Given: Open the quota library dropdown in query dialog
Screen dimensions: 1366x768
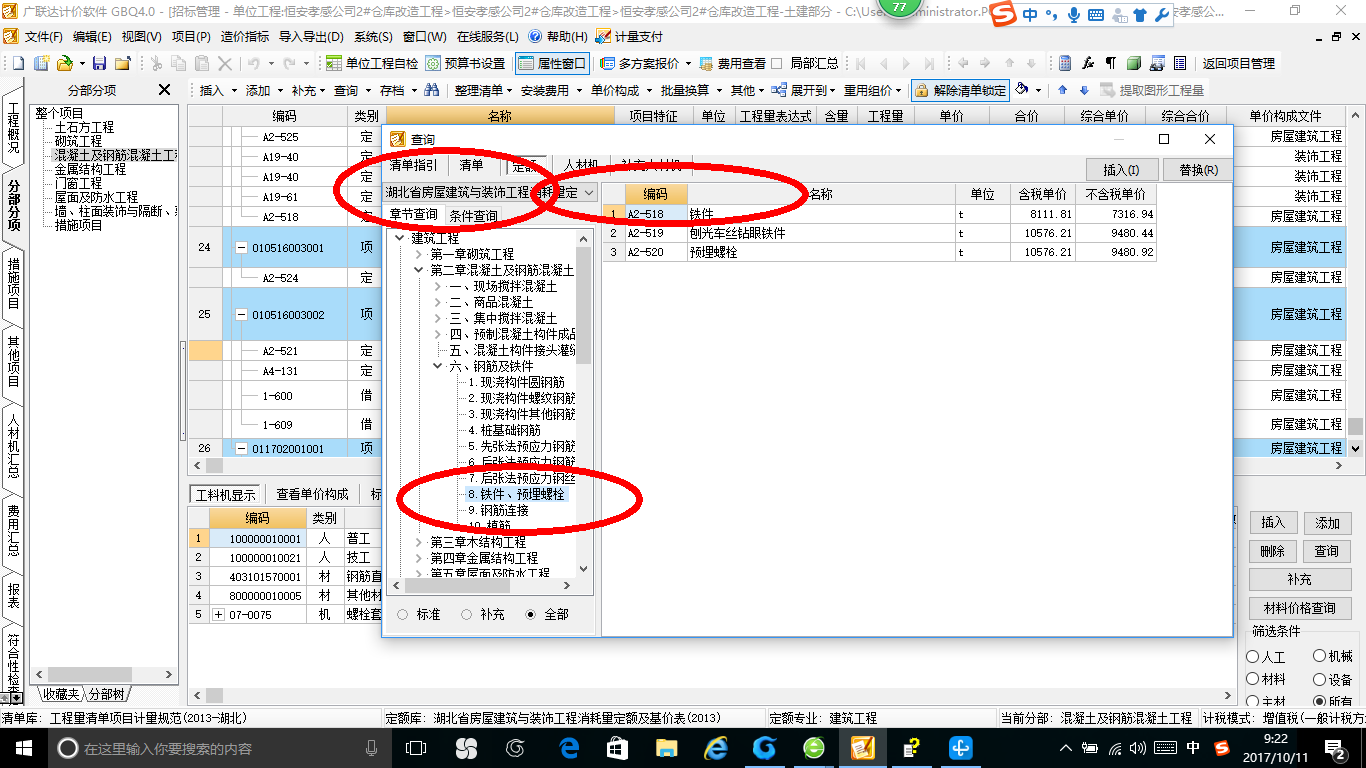Looking at the screenshot, I should [x=589, y=192].
